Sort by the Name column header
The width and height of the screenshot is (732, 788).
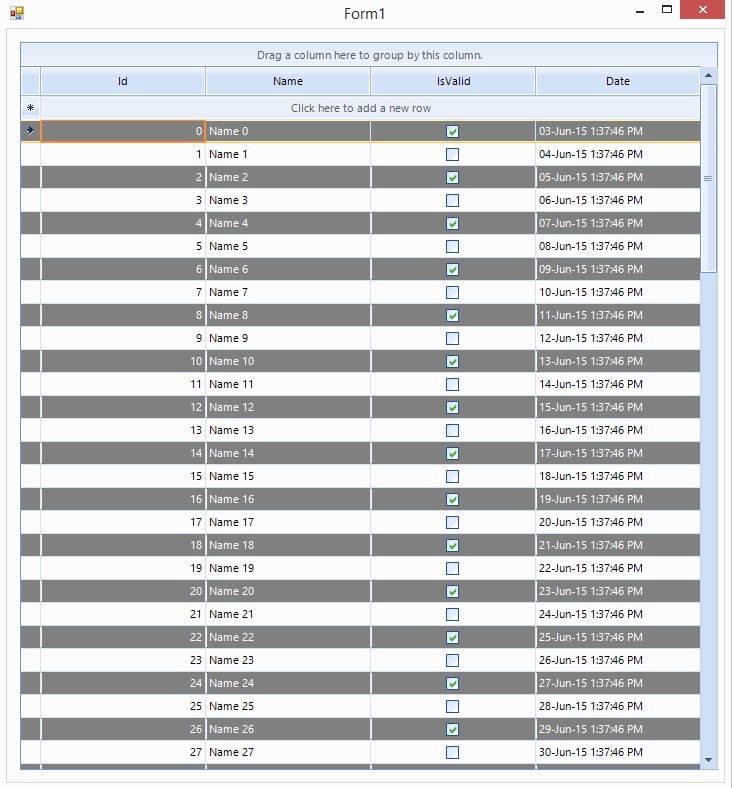click(288, 82)
